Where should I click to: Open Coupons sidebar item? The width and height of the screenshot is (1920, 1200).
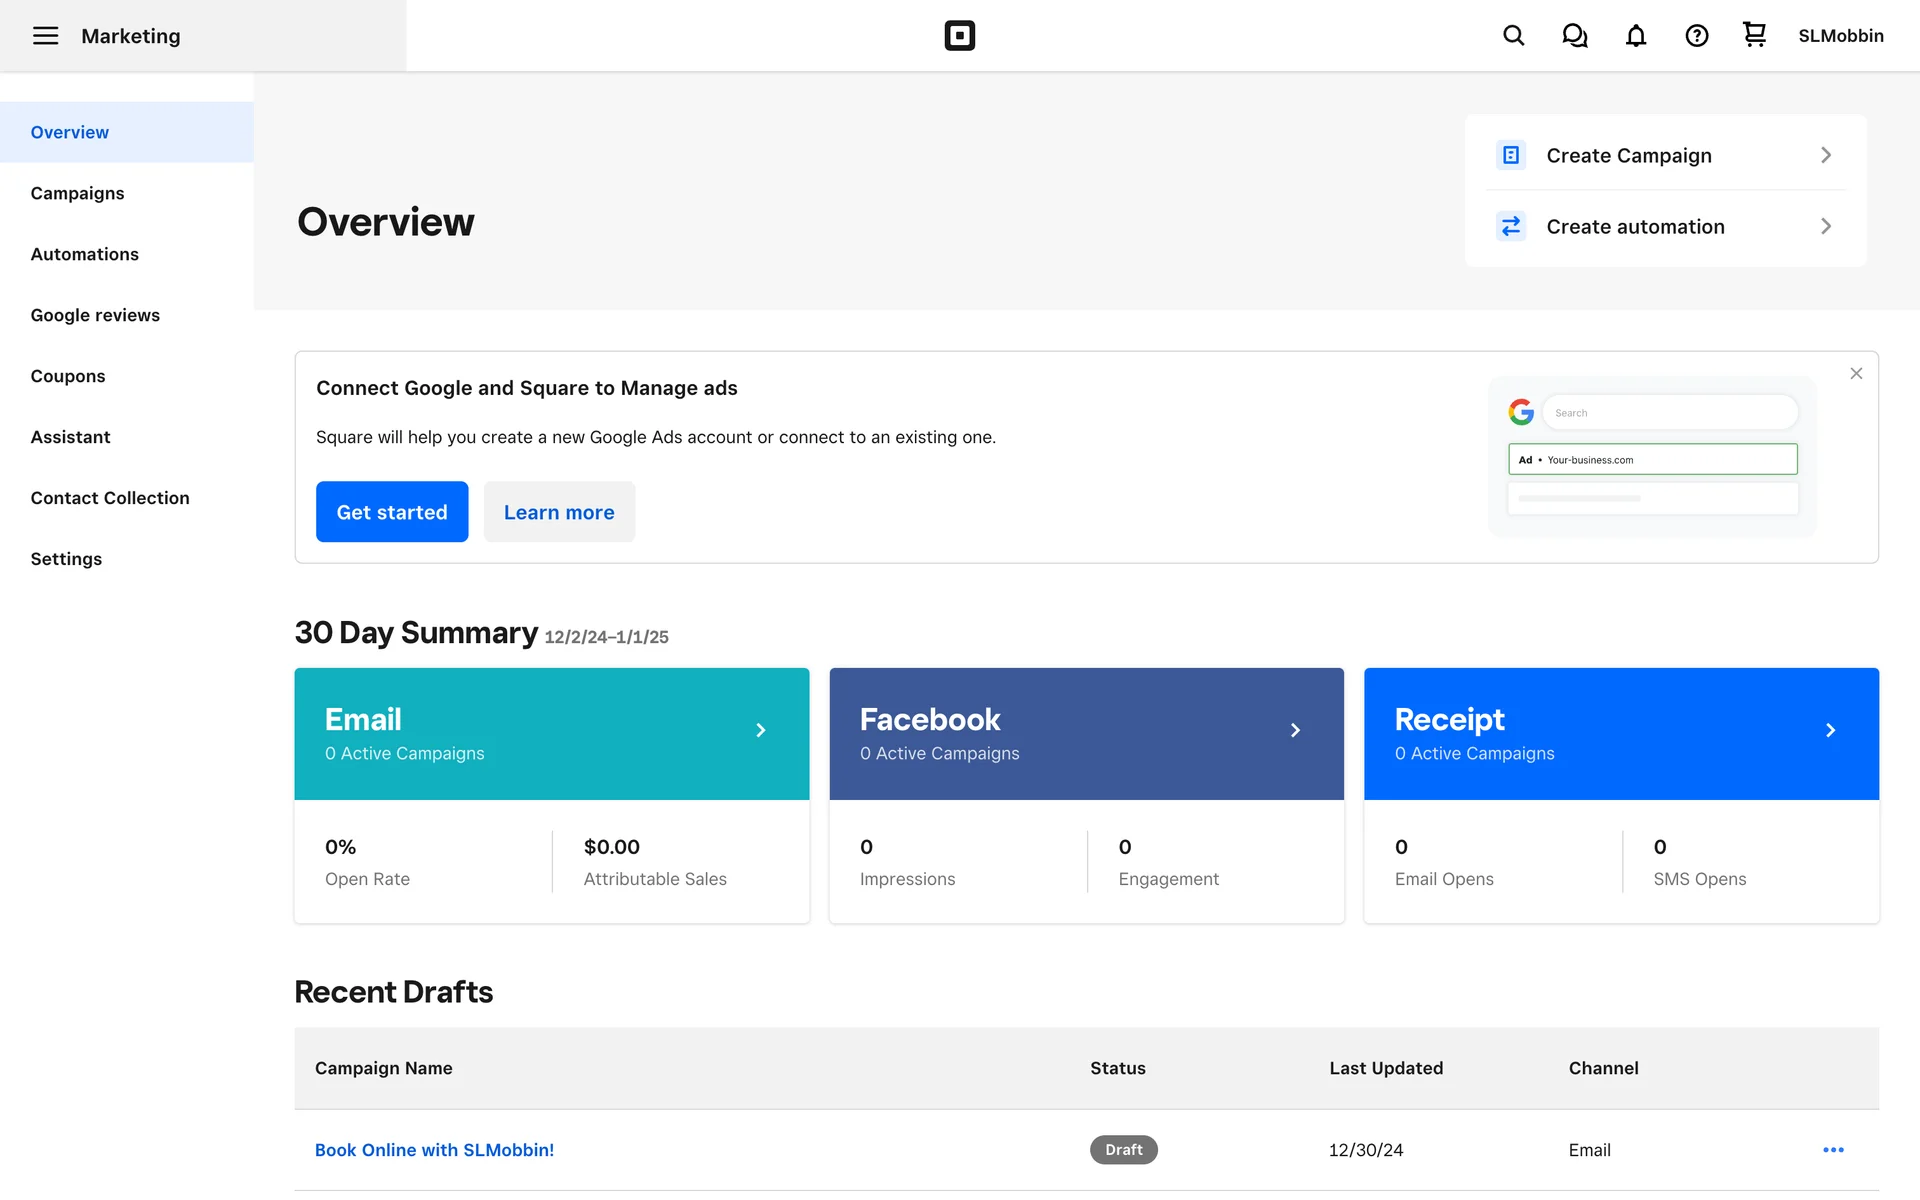coord(68,376)
